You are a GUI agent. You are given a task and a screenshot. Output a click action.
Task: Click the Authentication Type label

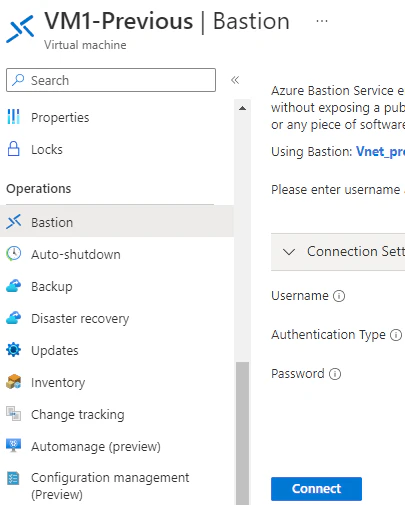pyautogui.click(x=328, y=334)
